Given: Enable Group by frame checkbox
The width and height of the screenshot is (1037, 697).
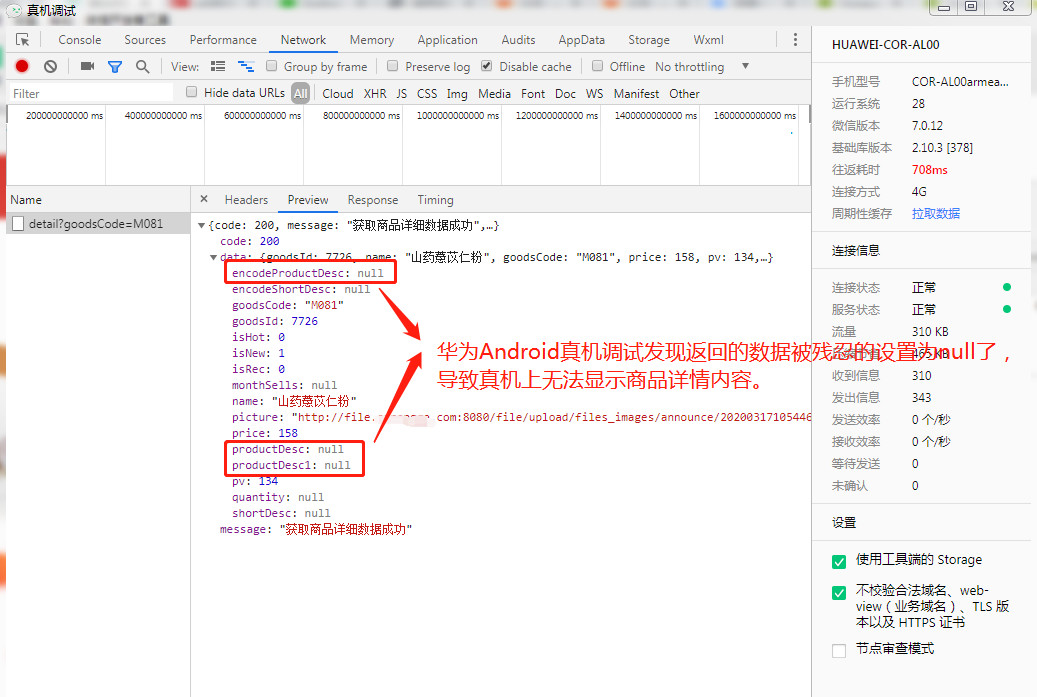Looking at the screenshot, I should [271, 65].
